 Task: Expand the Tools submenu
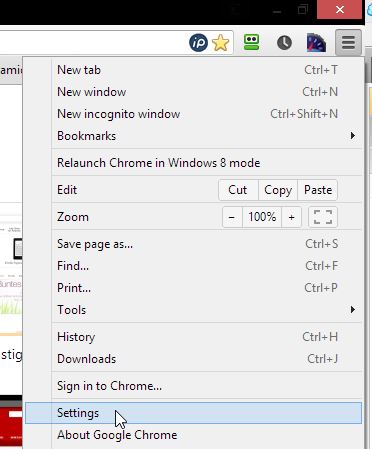point(207,310)
